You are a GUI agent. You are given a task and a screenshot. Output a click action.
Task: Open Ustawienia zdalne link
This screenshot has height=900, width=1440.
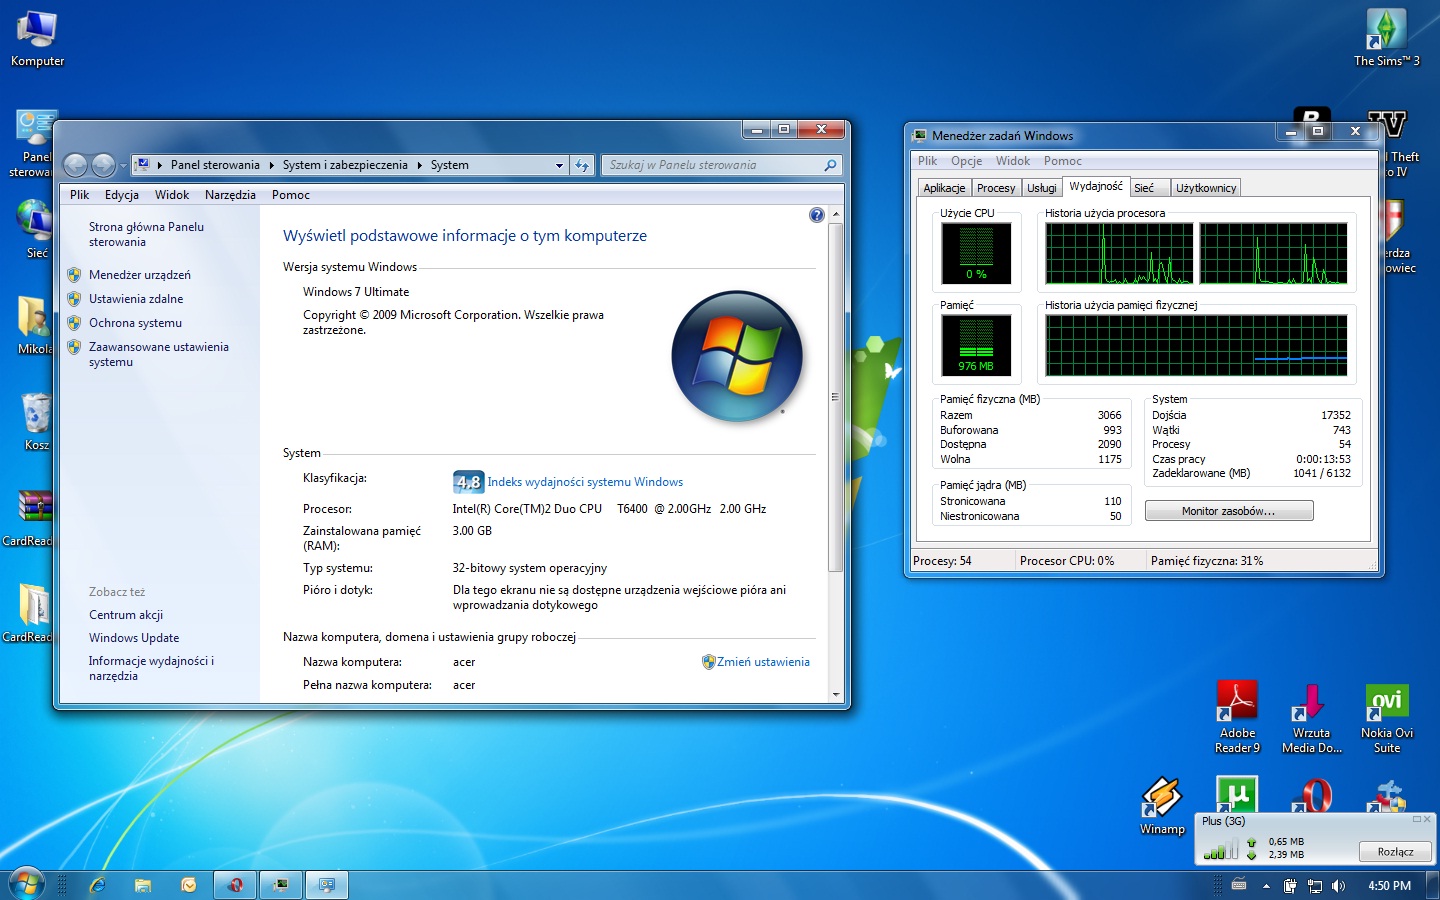pyautogui.click(x=136, y=299)
